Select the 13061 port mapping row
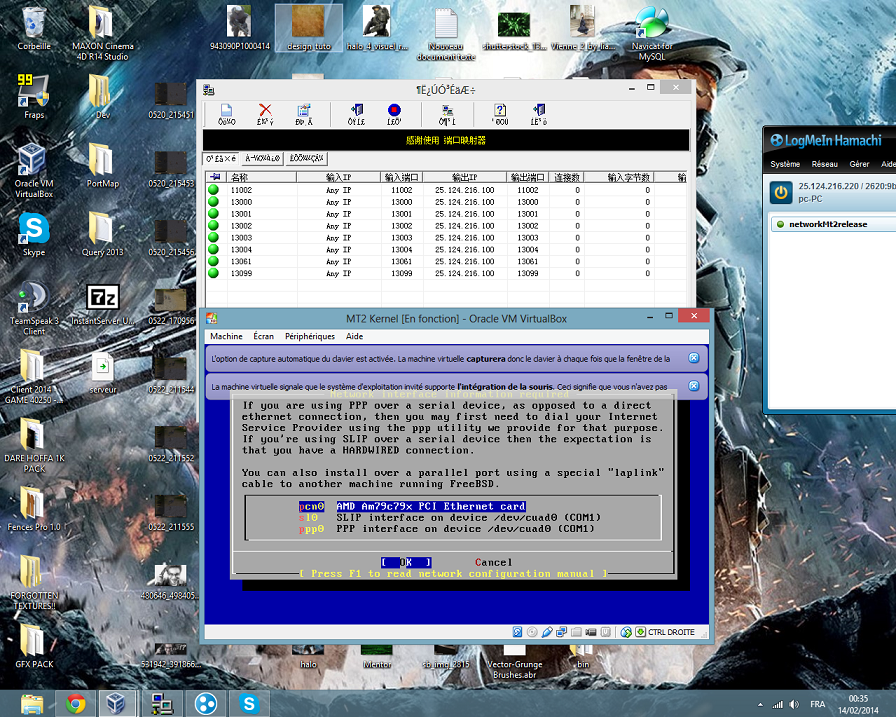The image size is (896, 717). click(x=446, y=262)
